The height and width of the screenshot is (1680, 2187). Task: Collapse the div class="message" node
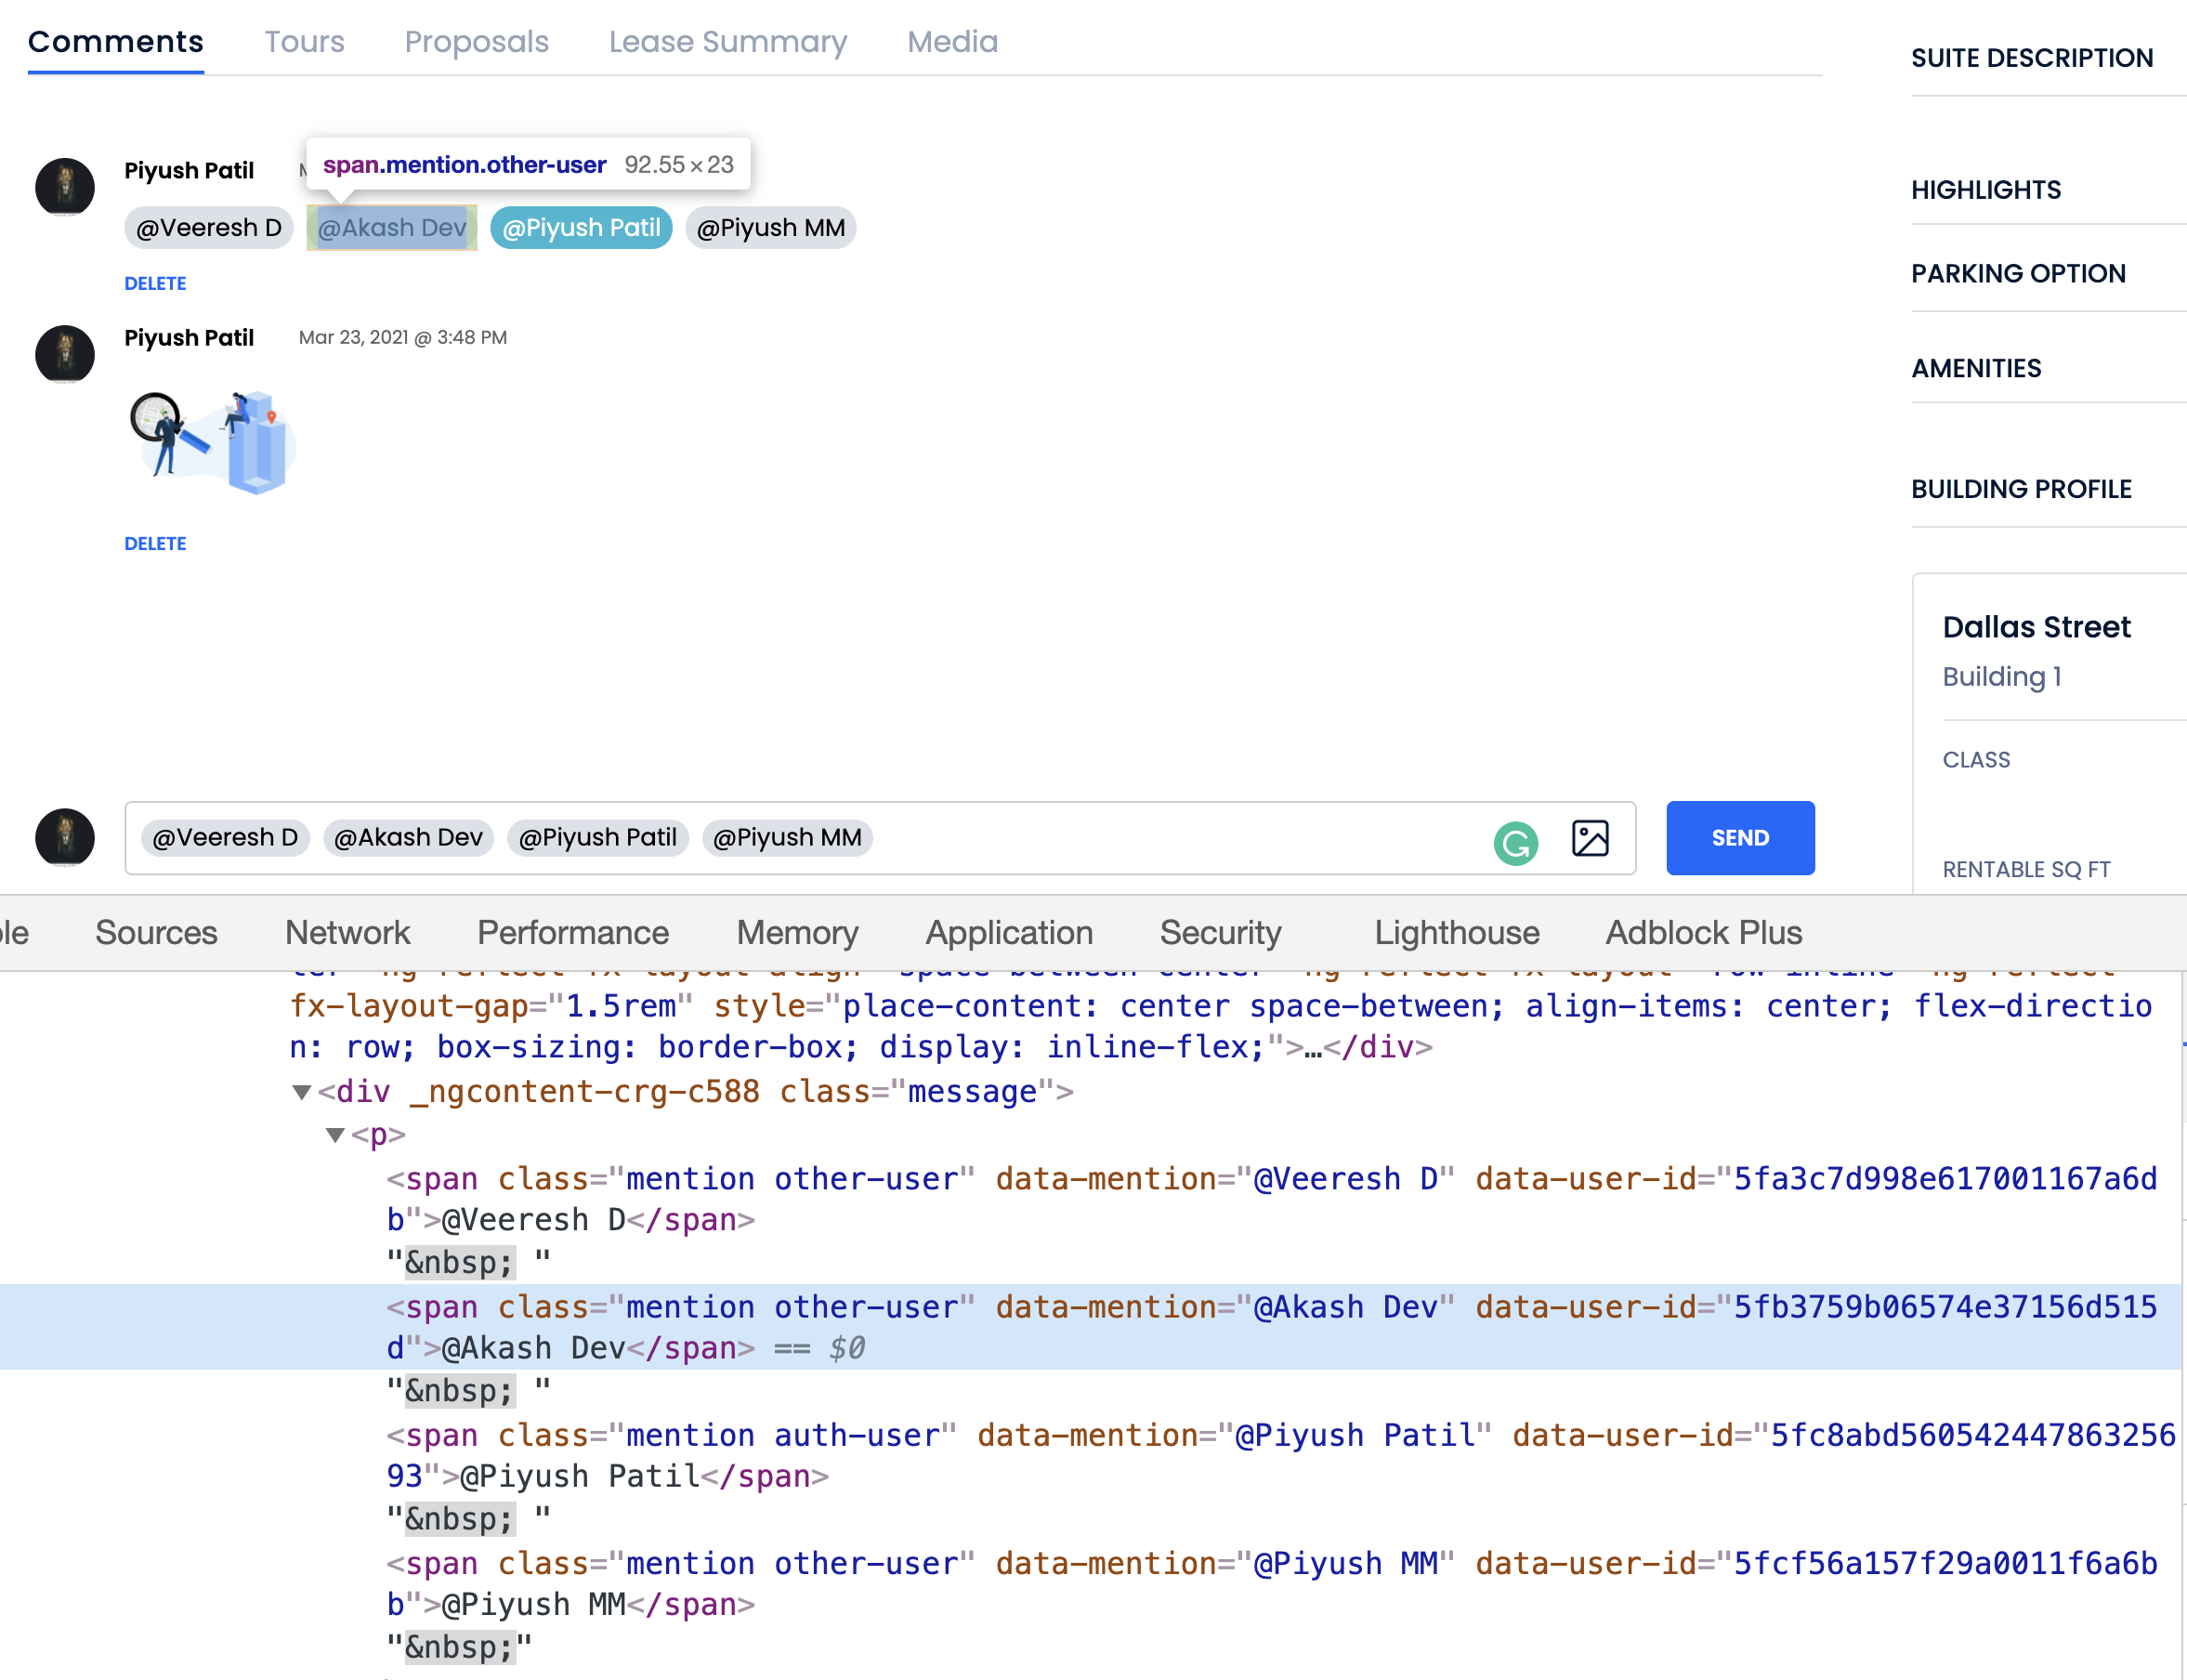301,1092
